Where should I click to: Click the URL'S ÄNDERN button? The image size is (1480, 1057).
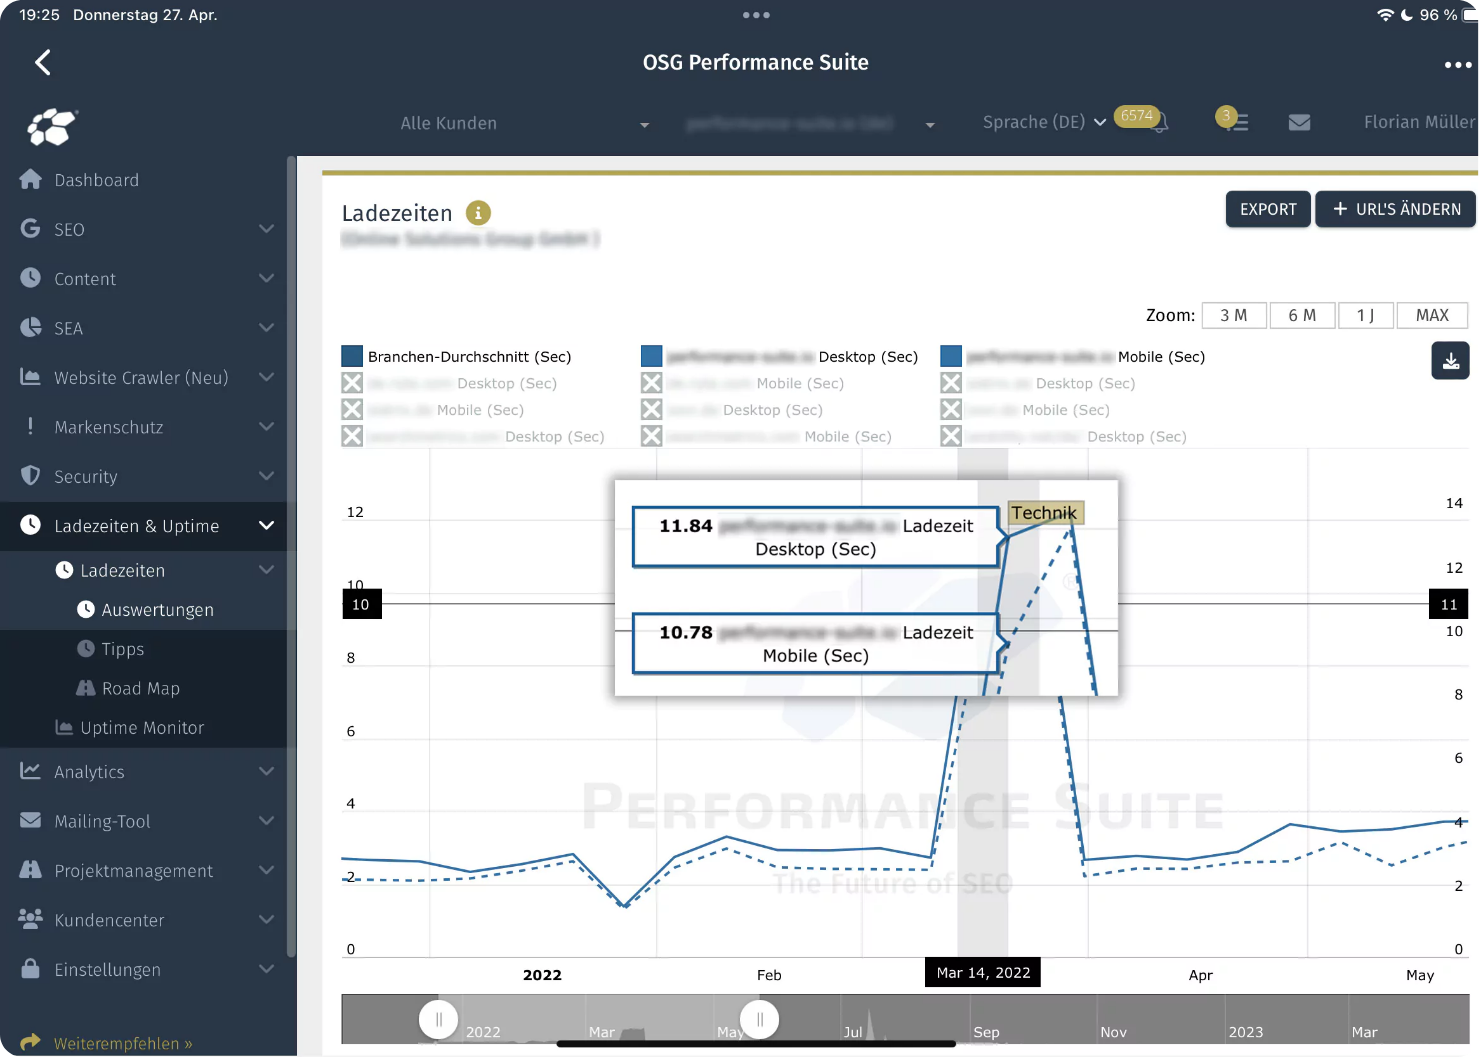[1396, 209]
